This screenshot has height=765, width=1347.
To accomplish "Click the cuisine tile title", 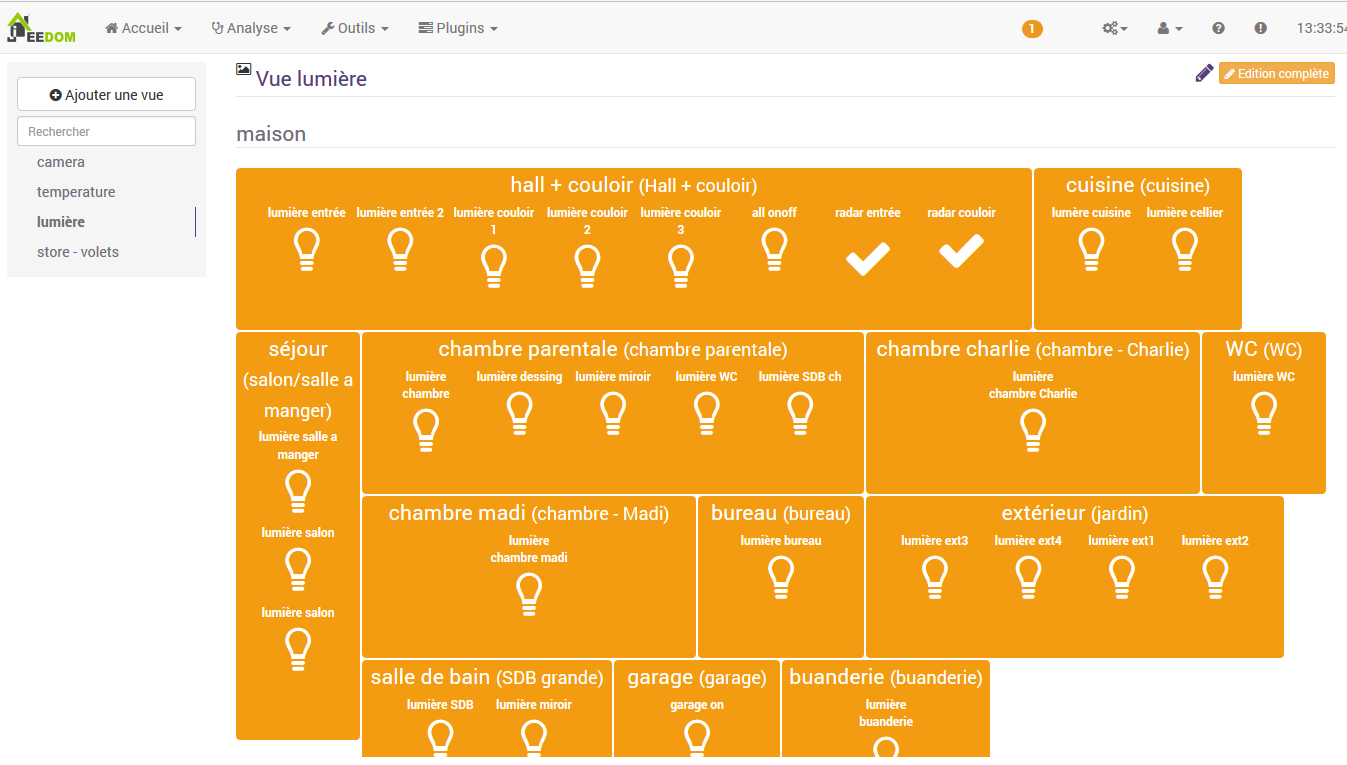I will point(1138,185).
